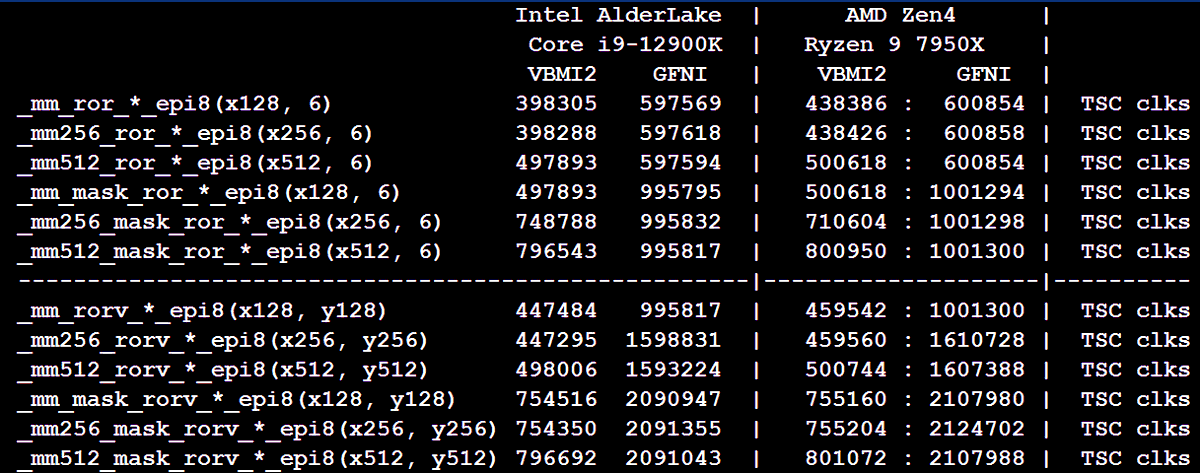Image resolution: width=1200 pixels, height=473 pixels.
Task: Click the value 995832
Action: tap(680, 221)
